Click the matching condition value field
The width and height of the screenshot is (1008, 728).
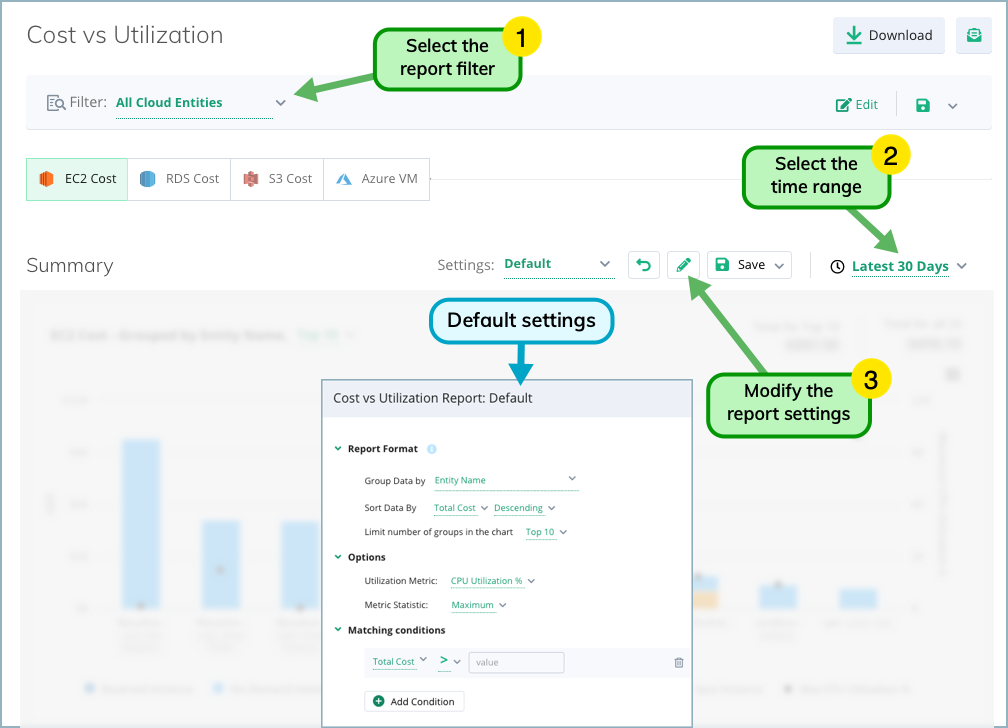tap(516, 662)
